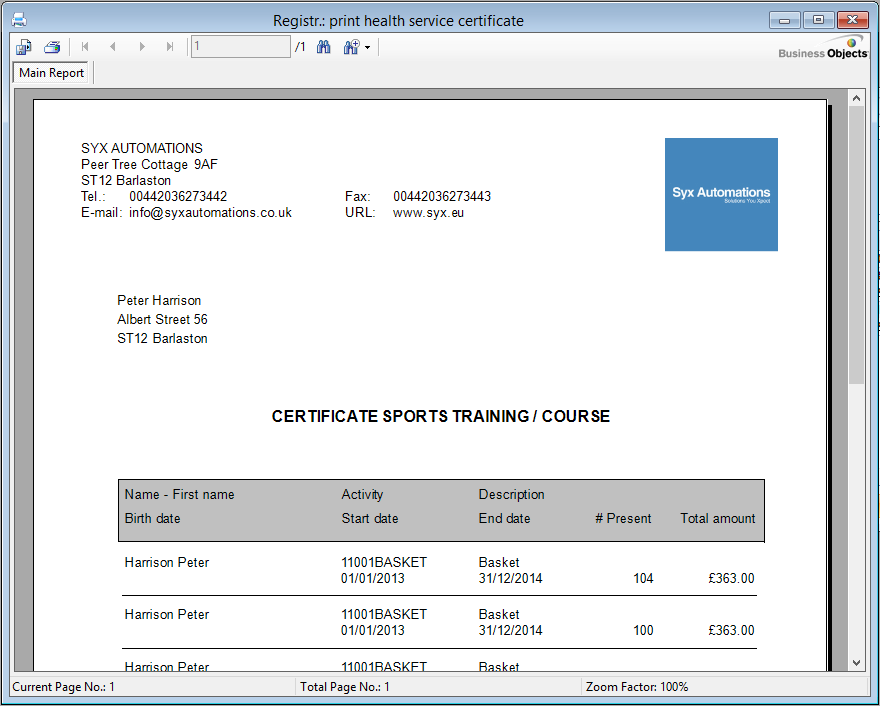The height and width of the screenshot is (706, 880).
Task: Go to the next page arrow
Action: click(142, 47)
